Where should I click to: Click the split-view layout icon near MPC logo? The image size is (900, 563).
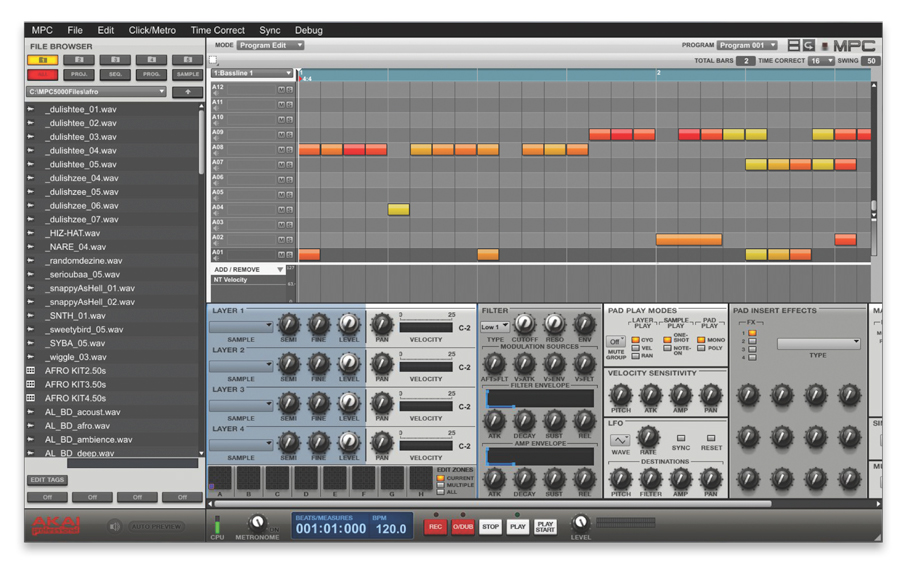pyautogui.click(x=794, y=45)
